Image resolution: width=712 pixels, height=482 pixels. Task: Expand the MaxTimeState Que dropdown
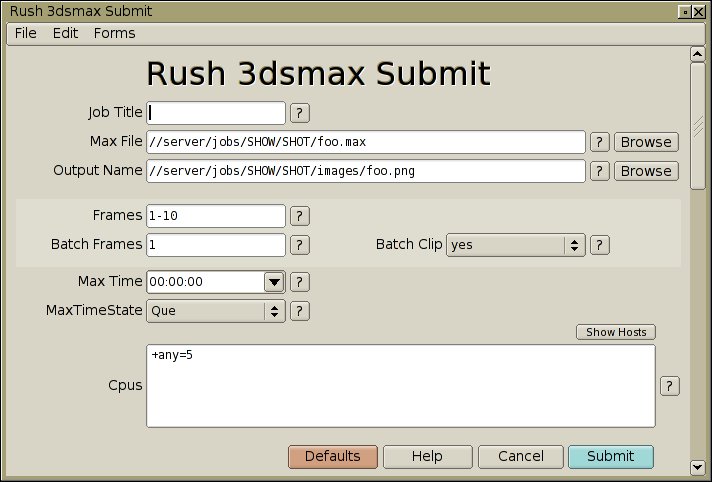274,311
